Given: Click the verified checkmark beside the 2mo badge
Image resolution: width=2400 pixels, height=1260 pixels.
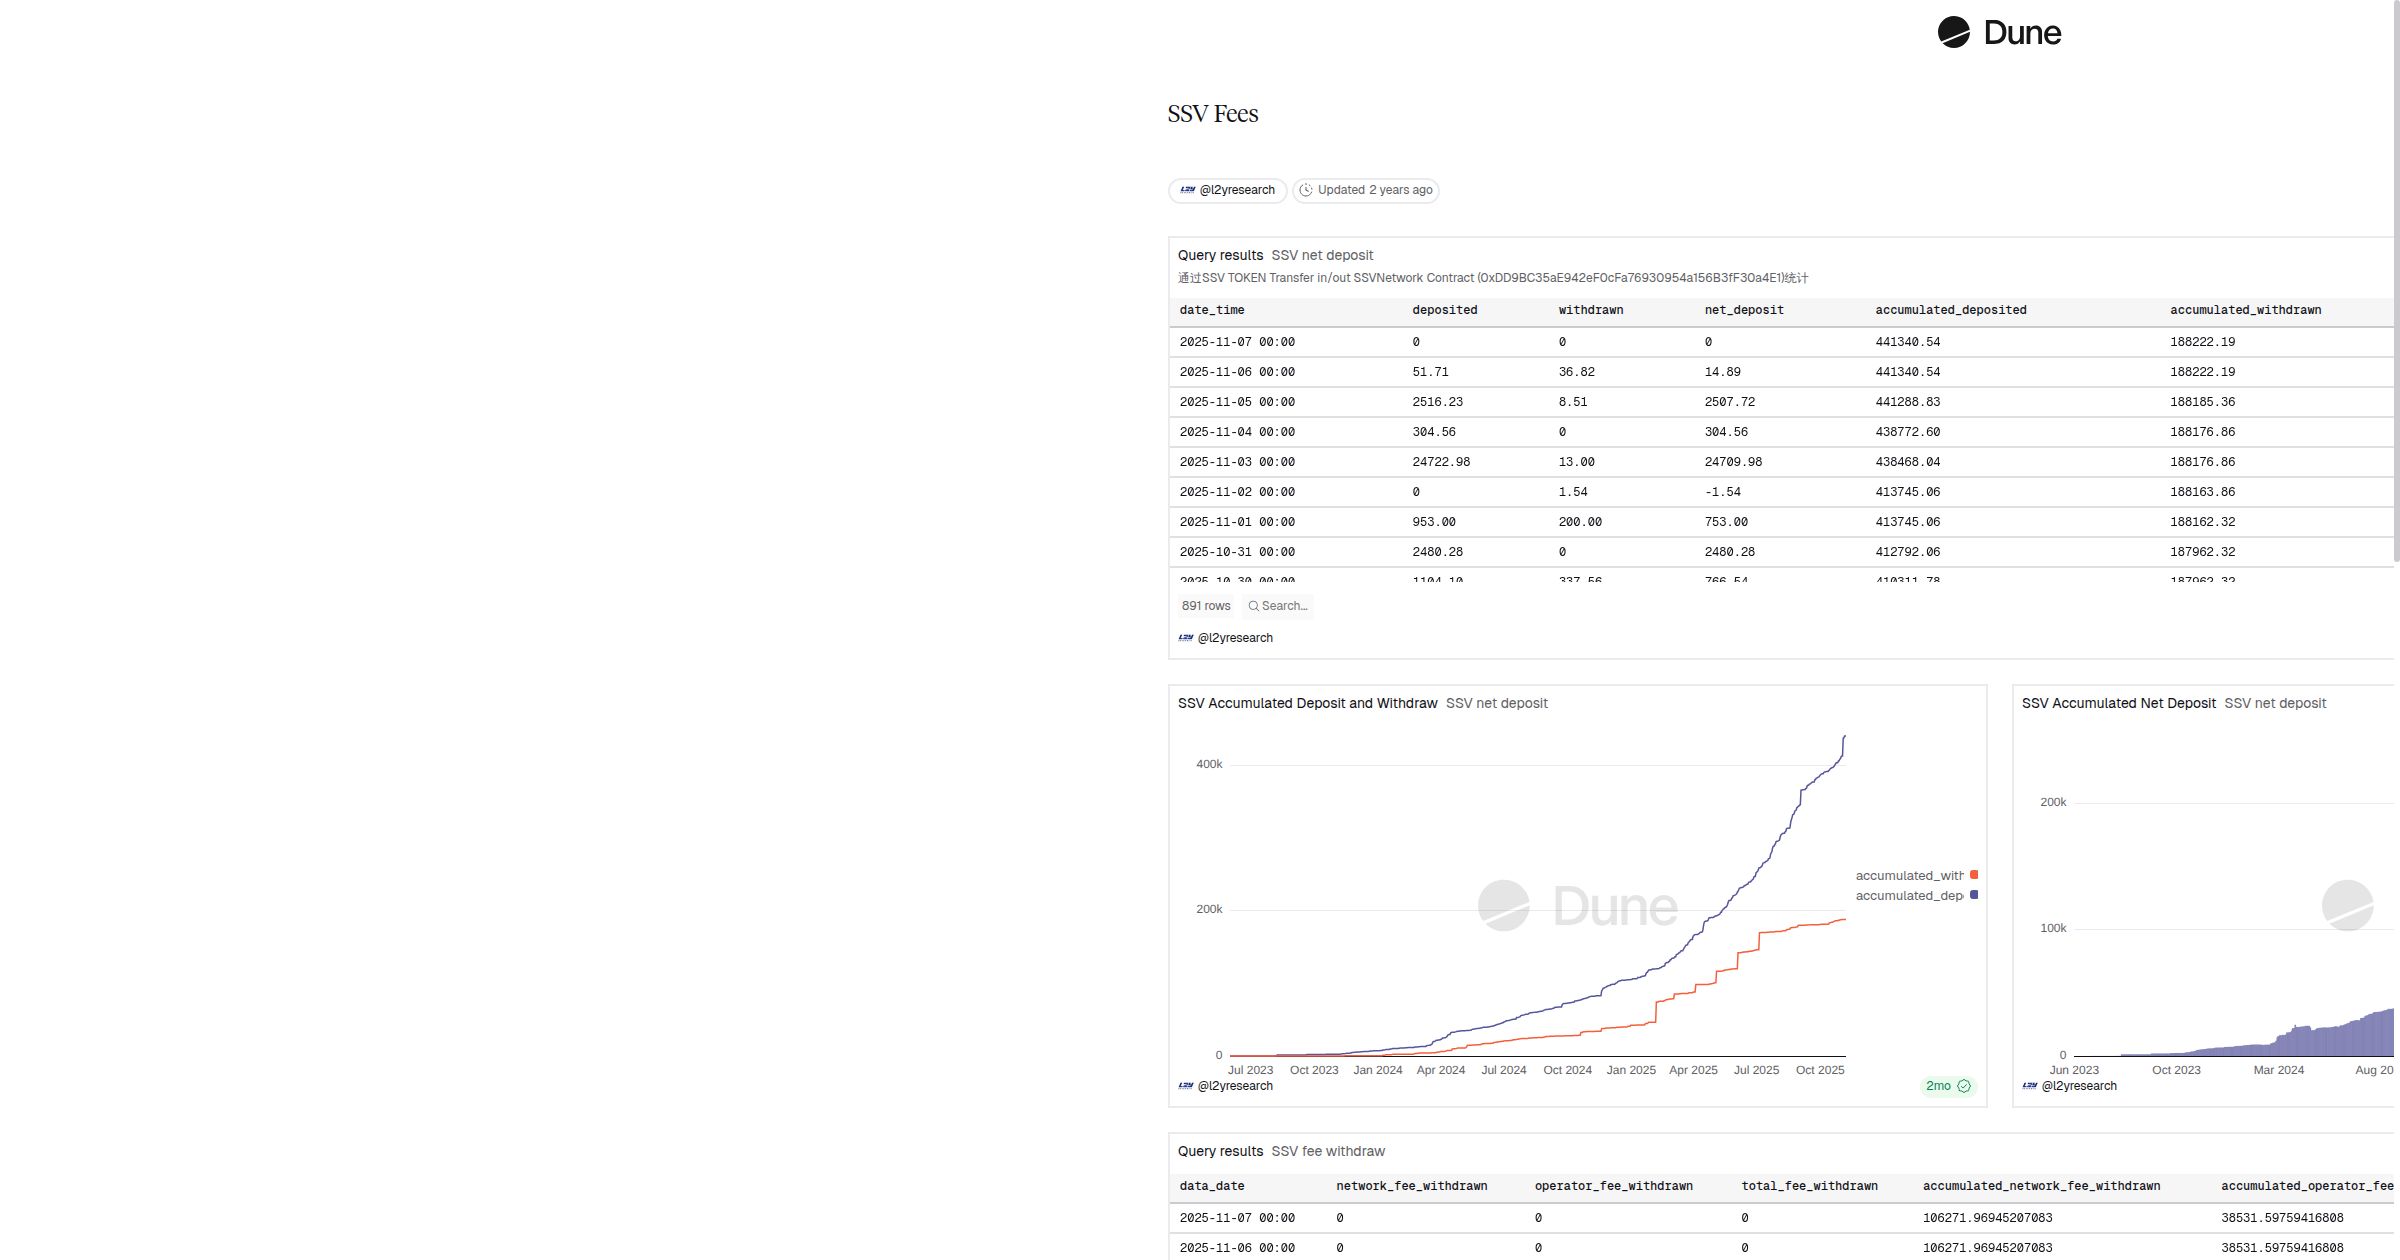Looking at the screenshot, I should (x=1965, y=1086).
